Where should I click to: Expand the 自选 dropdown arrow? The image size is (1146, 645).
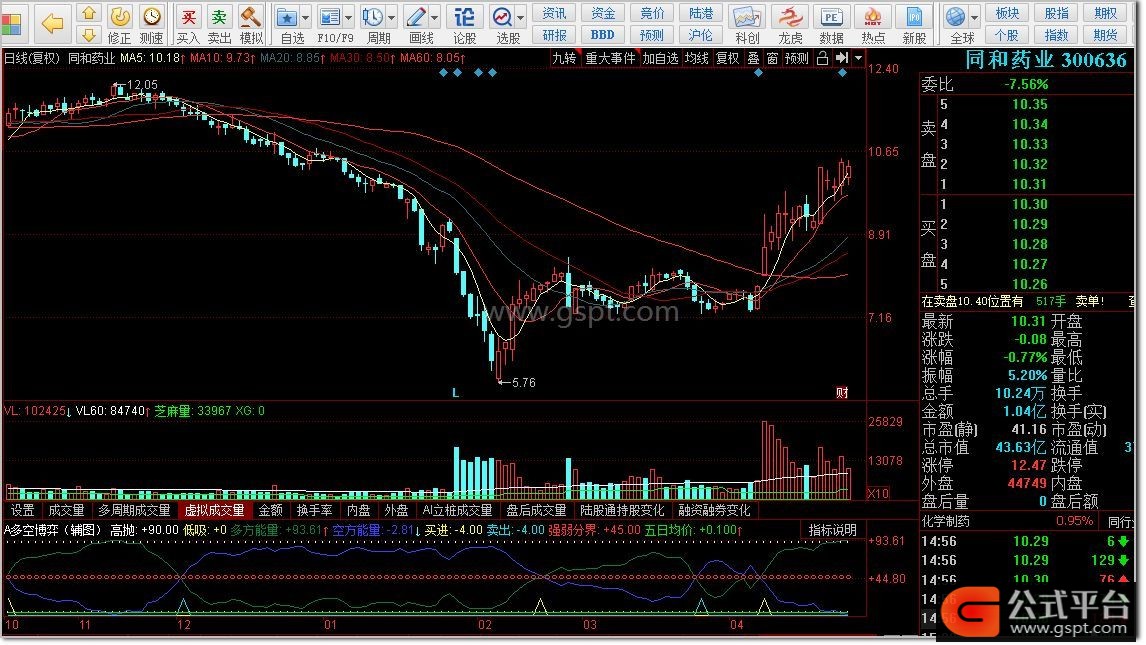(x=306, y=17)
